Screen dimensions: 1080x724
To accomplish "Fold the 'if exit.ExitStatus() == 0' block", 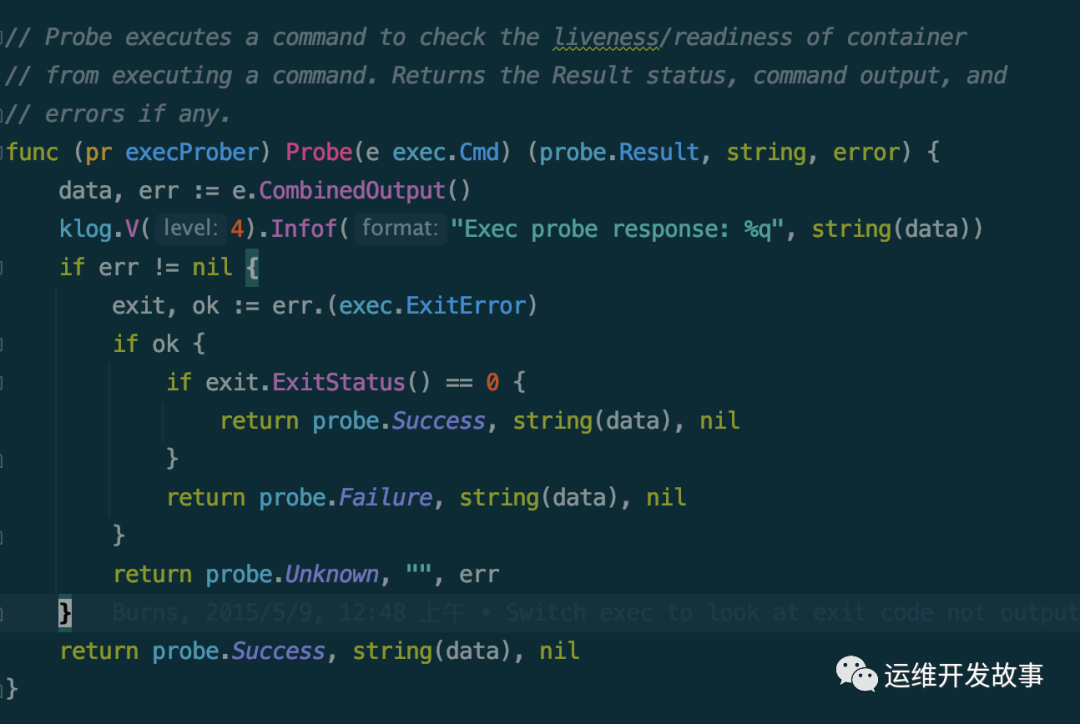I will tap(3, 382).
